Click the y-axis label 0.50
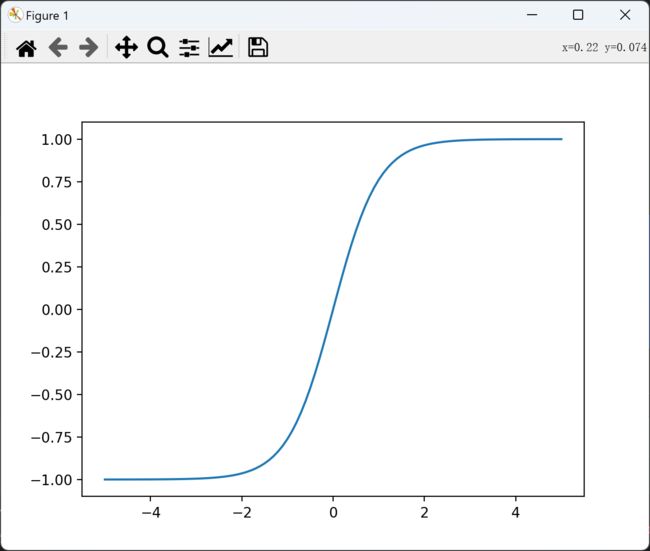The height and width of the screenshot is (551, 650). [56, 225]
